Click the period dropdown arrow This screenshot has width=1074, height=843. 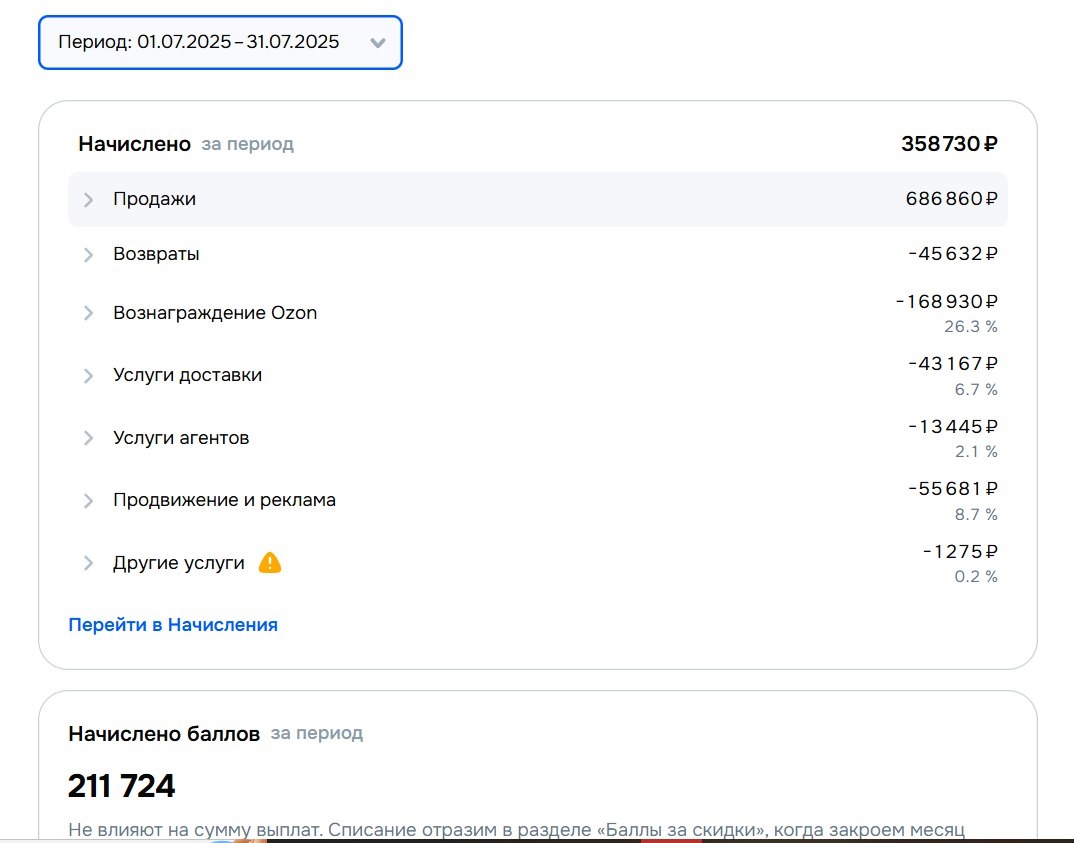[x=377, y=42]
